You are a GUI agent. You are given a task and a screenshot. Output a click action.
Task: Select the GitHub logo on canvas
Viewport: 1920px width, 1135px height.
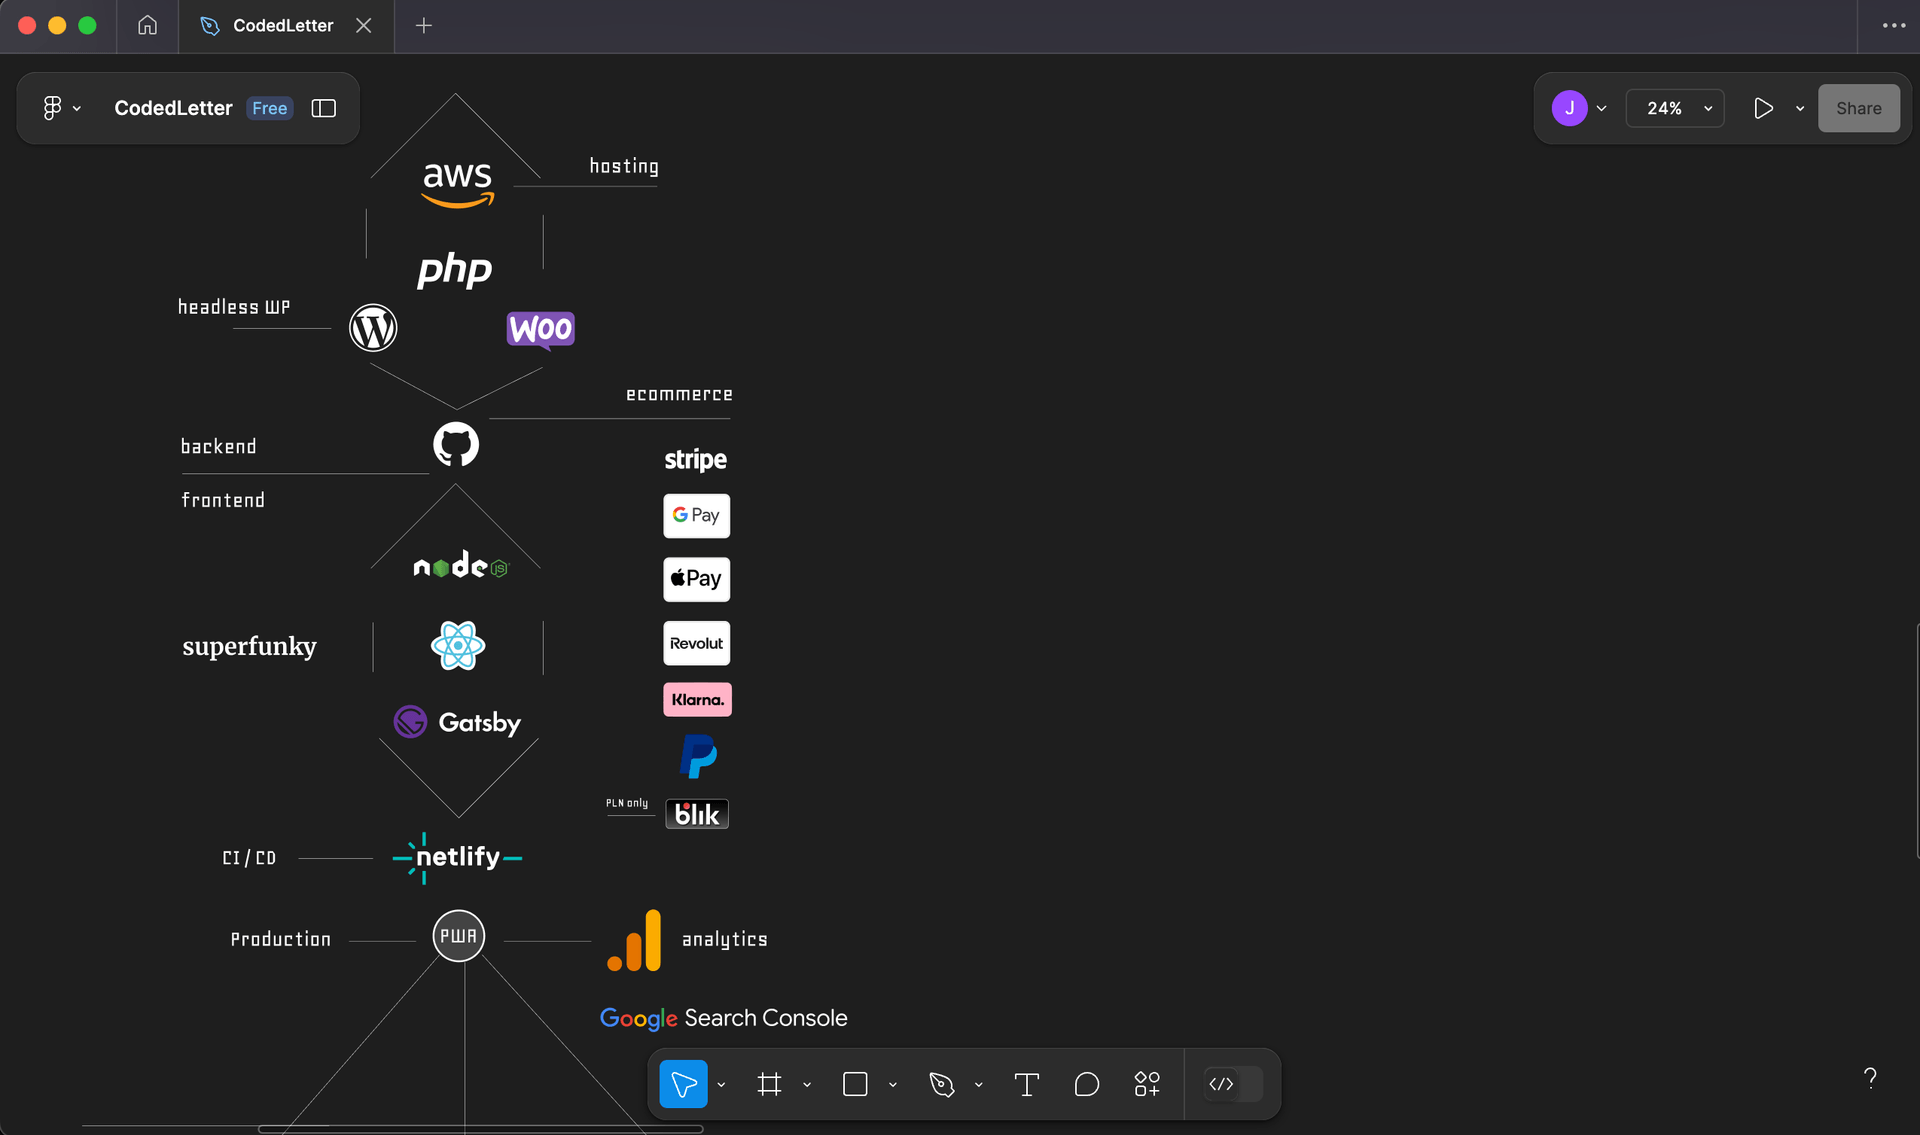pyautogui.click(x=456, y=444)
